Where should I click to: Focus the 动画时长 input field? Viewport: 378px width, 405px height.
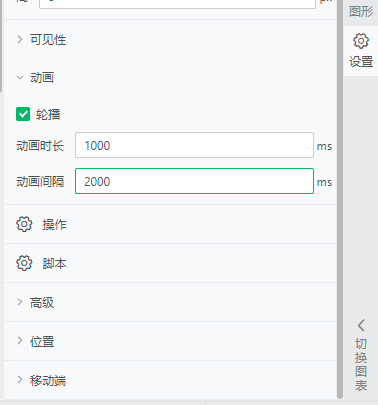pyautogui.click(x=194, y=145)
